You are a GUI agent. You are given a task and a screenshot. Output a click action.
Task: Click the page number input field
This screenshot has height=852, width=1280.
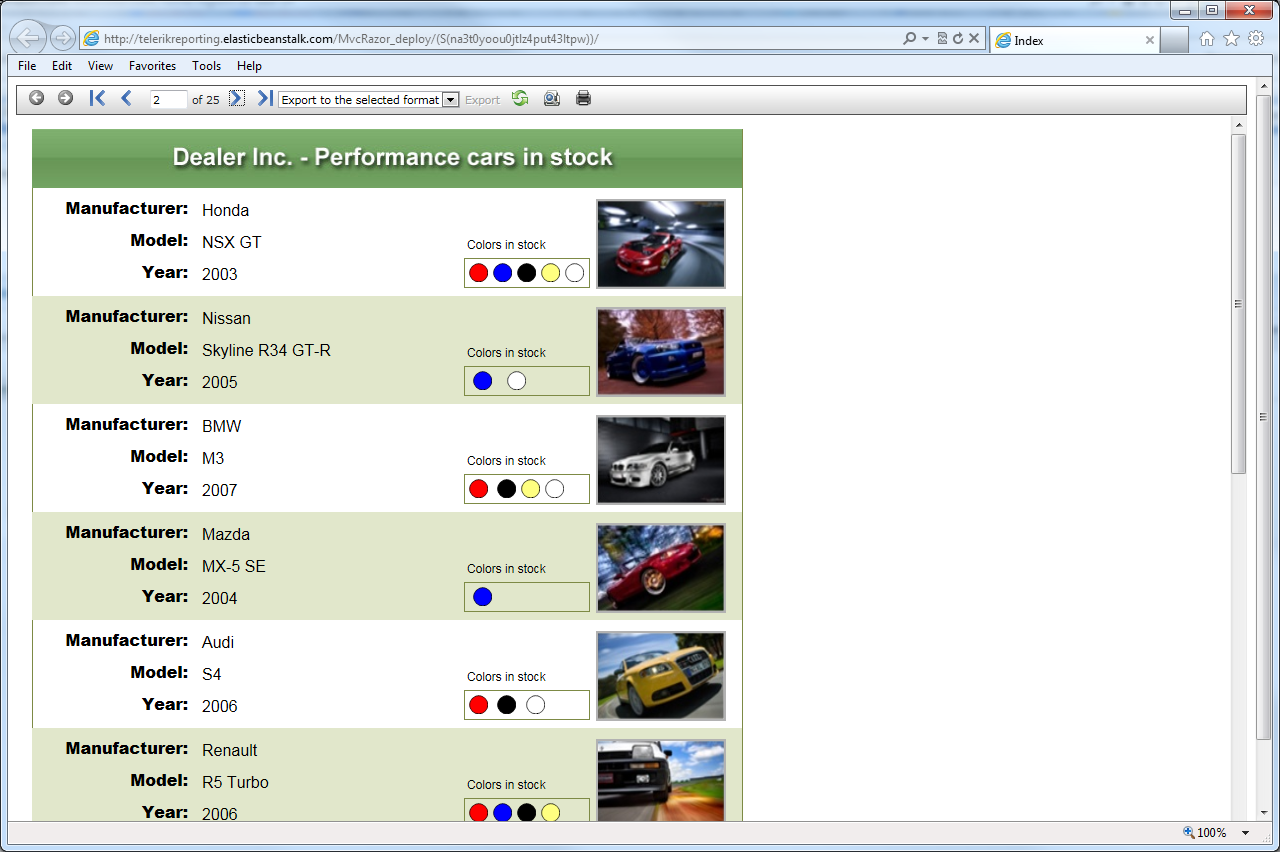[x=168, y=100]
